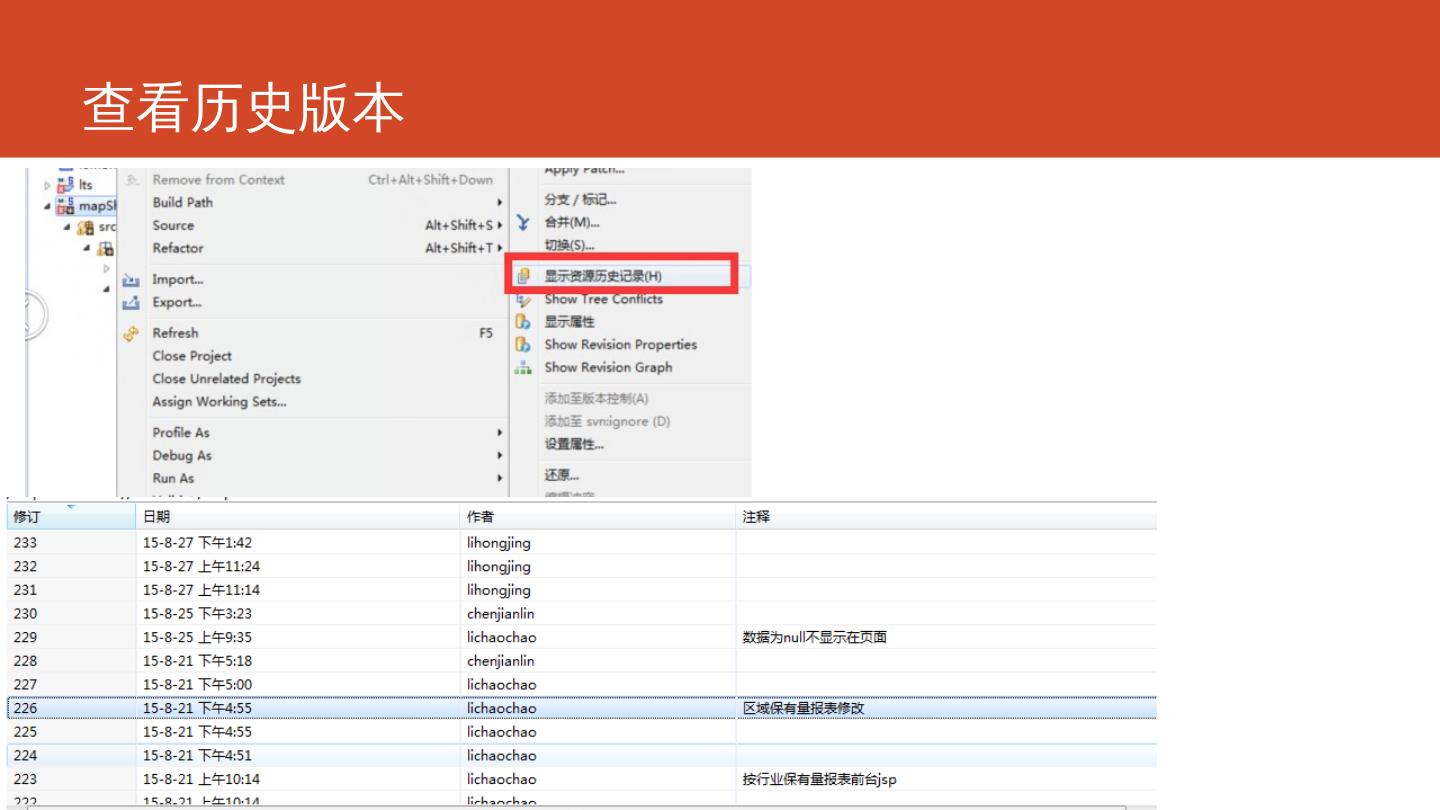Open the Build Path submenu
Image resolution: width=1440 pixels, height=810 pixels.
183,203
